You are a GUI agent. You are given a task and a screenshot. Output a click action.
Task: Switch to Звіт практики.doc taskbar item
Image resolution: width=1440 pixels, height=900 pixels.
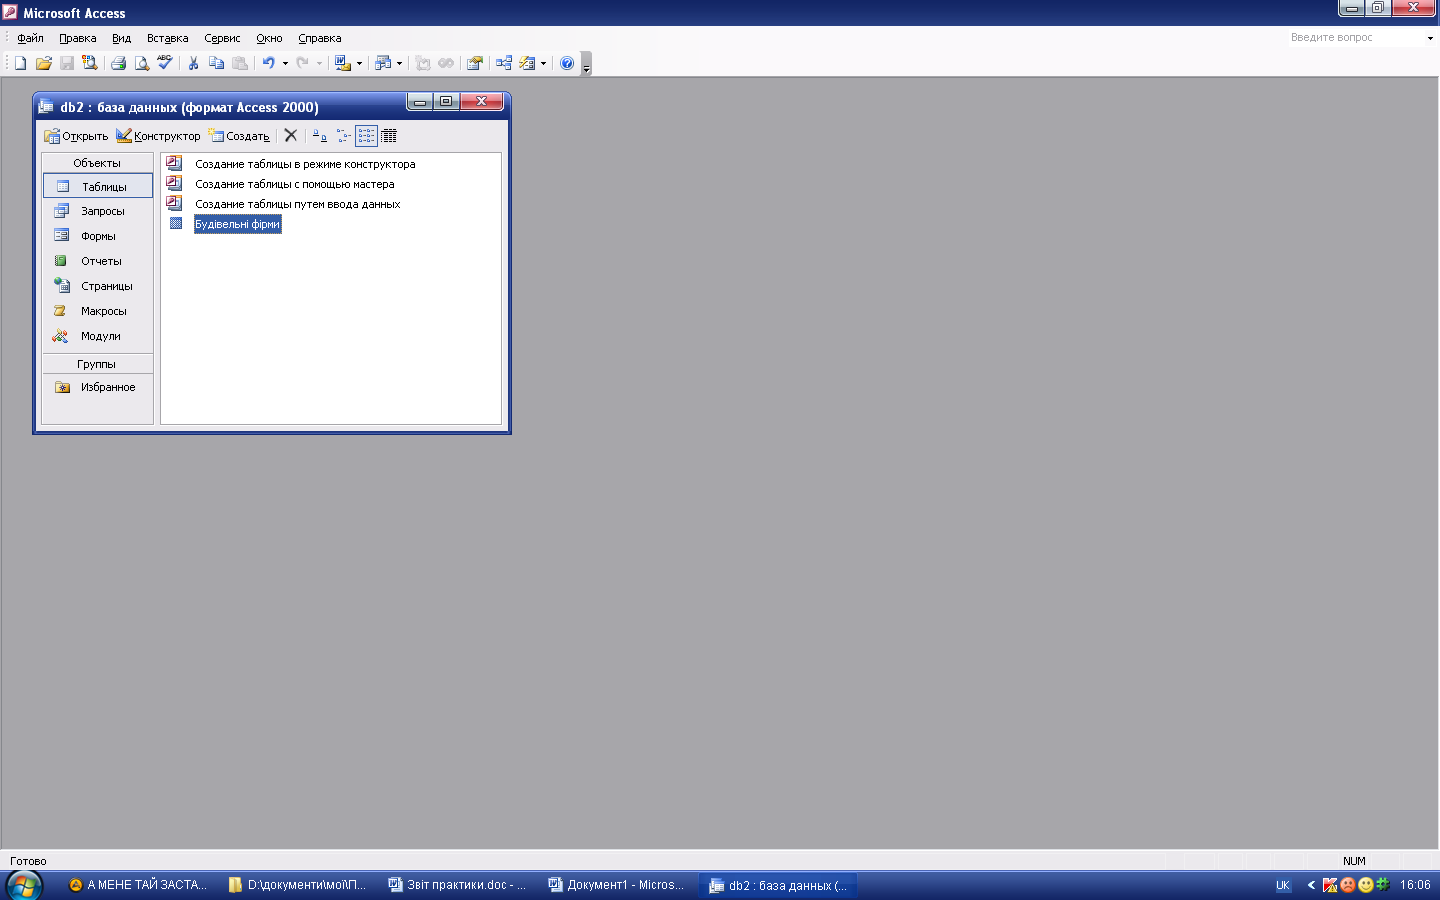(459, 885)
